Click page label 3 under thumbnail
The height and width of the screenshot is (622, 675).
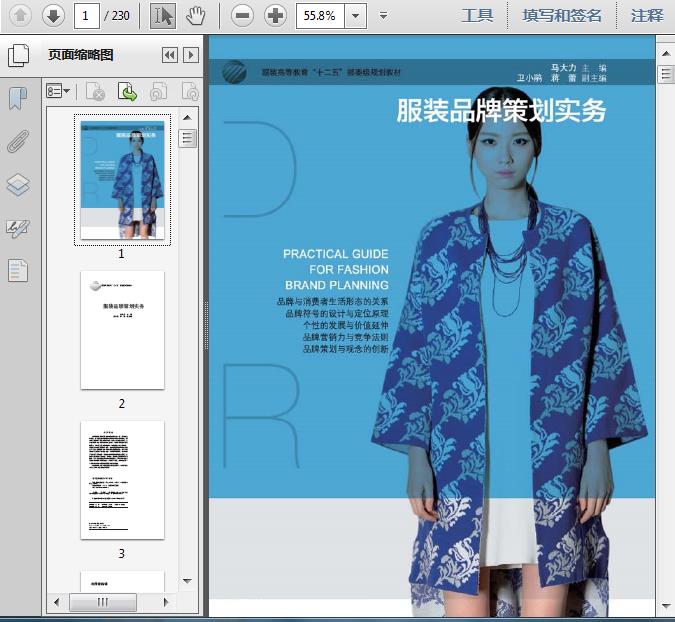pyautogui.click(x=122, y=554)
